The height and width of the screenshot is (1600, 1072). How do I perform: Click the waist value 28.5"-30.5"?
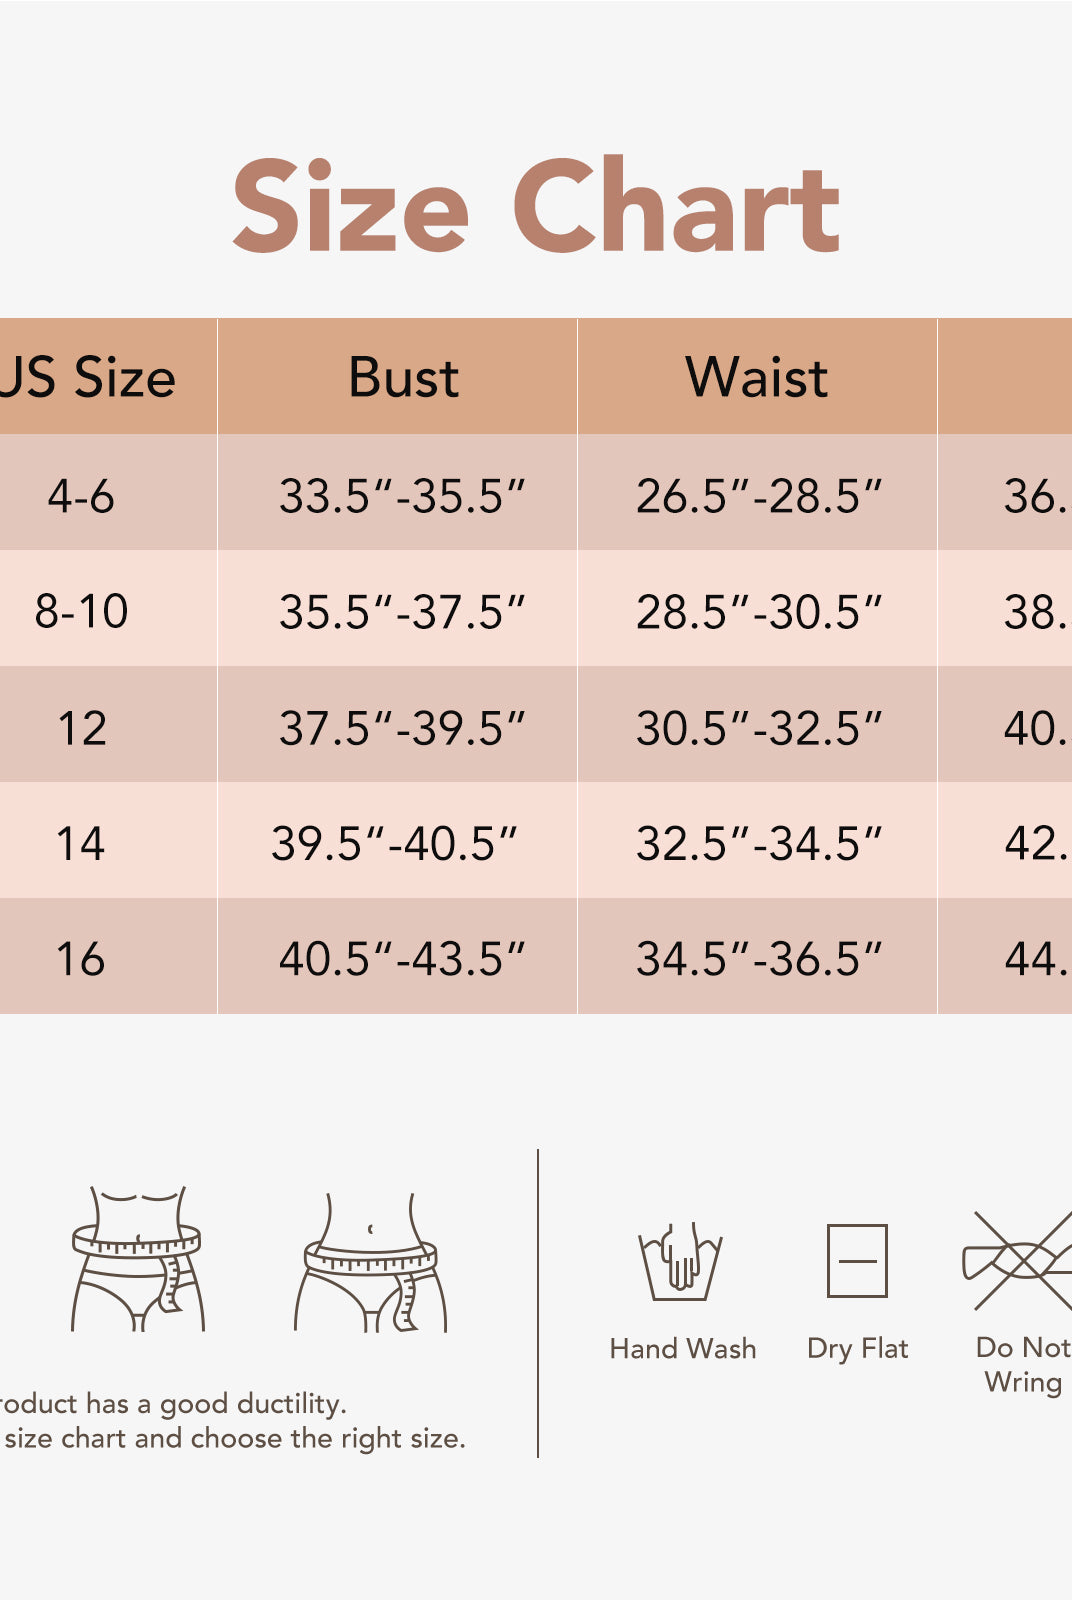pyautogui.click(x=759, y=612)
